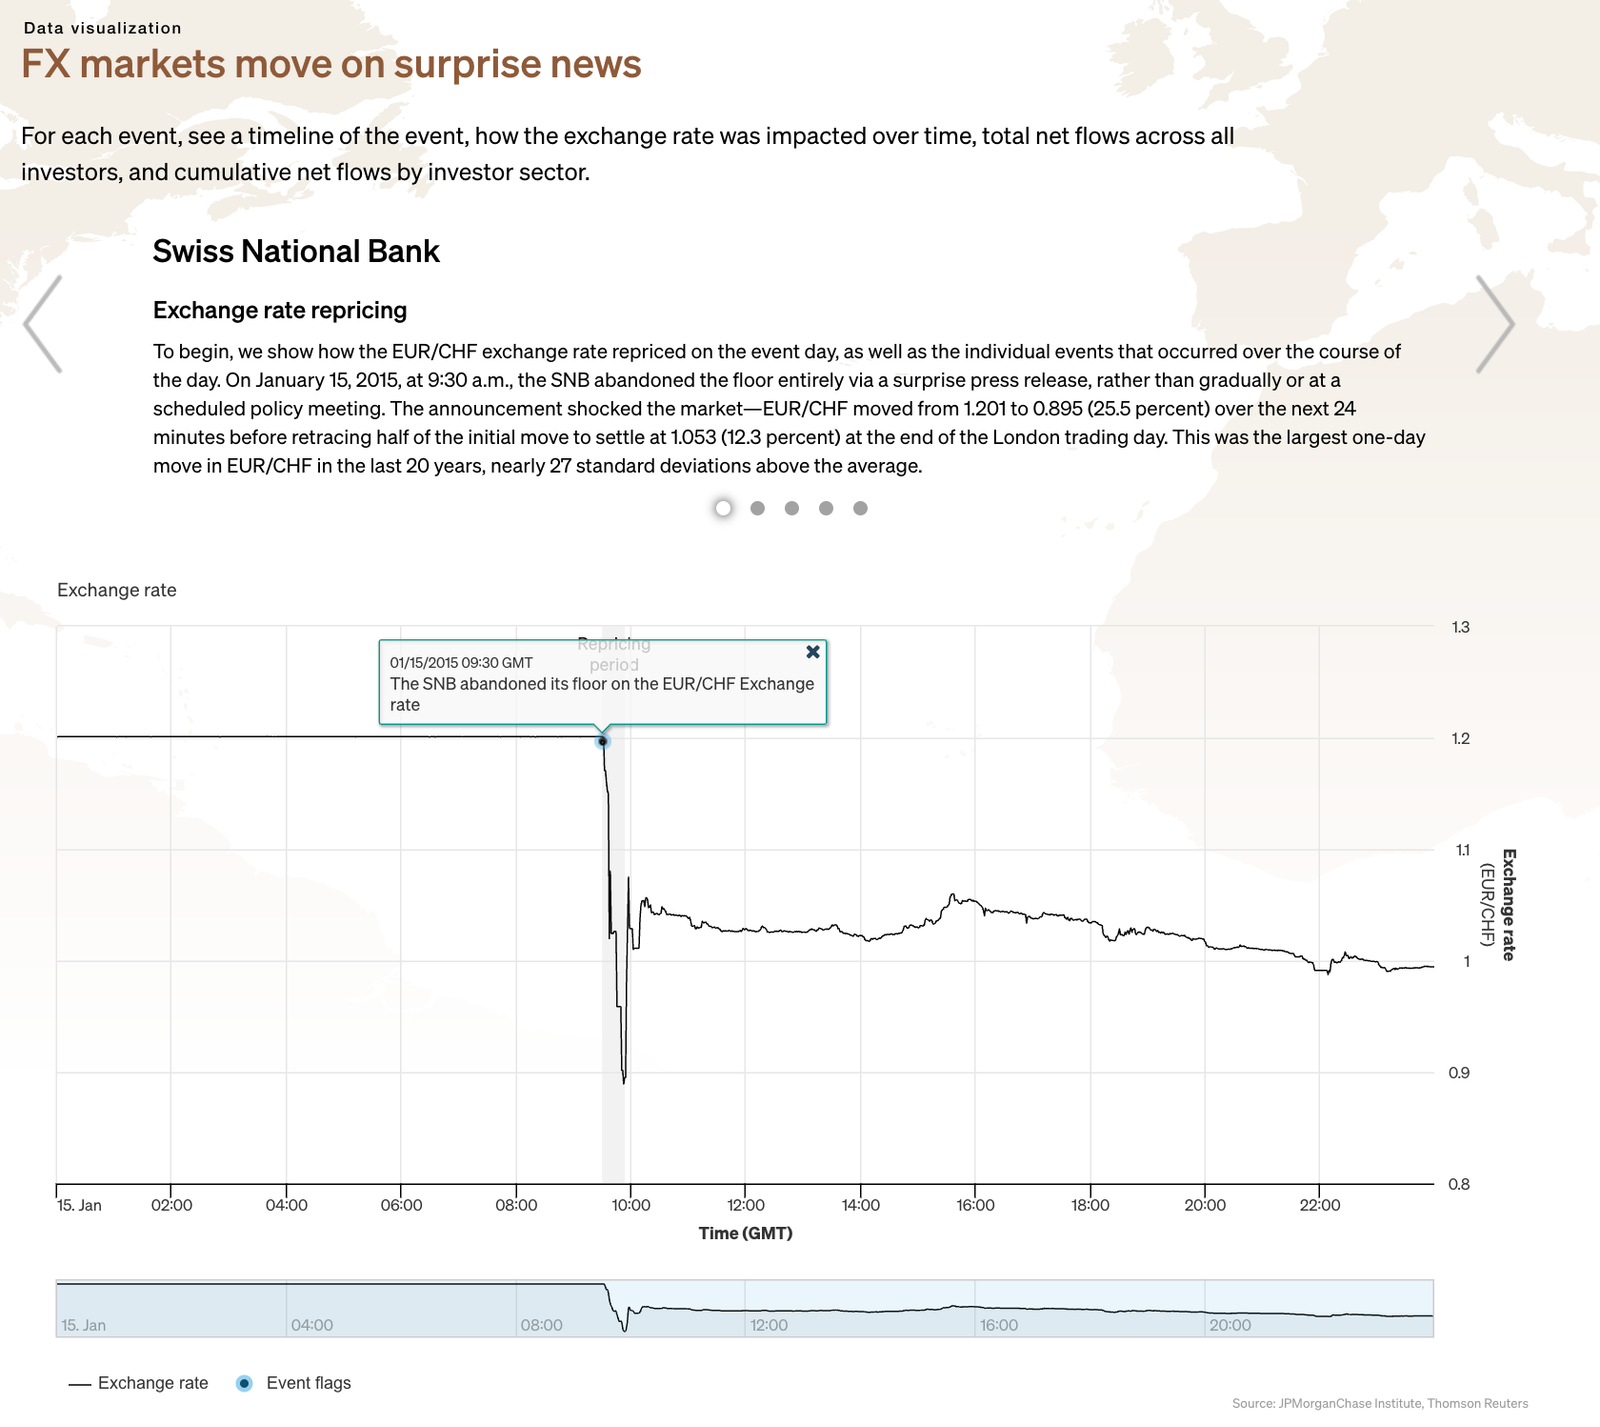1600x1427 pixels.
Task: Select the first carousel pagination dot
Action: coord(723,508)
